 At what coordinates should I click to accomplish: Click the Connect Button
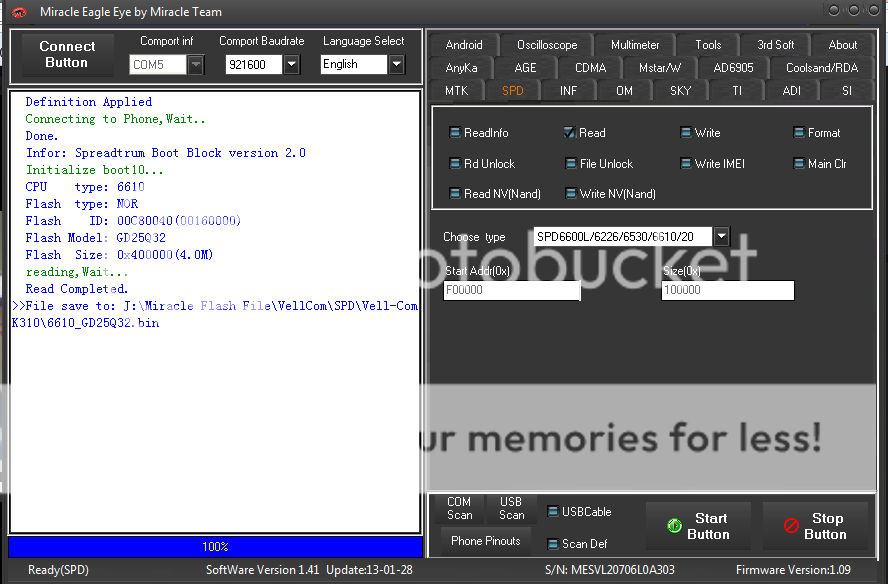[x=67, y=54]
